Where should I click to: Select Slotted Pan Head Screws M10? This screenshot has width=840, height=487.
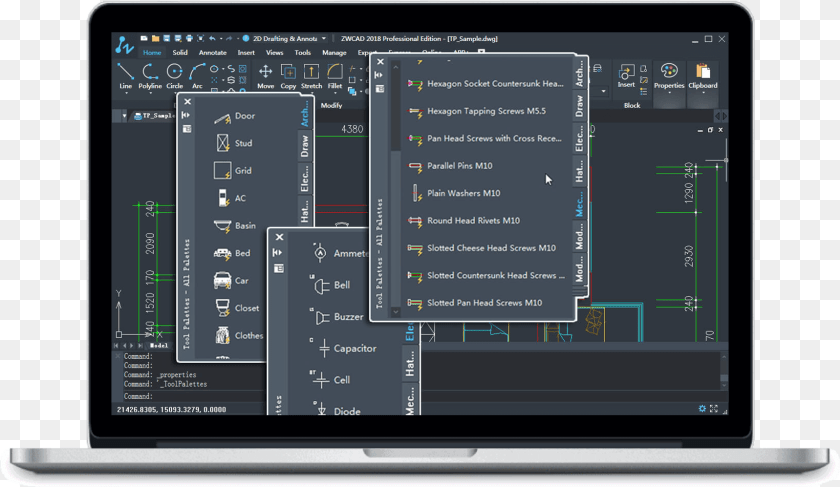coord(475,303)
